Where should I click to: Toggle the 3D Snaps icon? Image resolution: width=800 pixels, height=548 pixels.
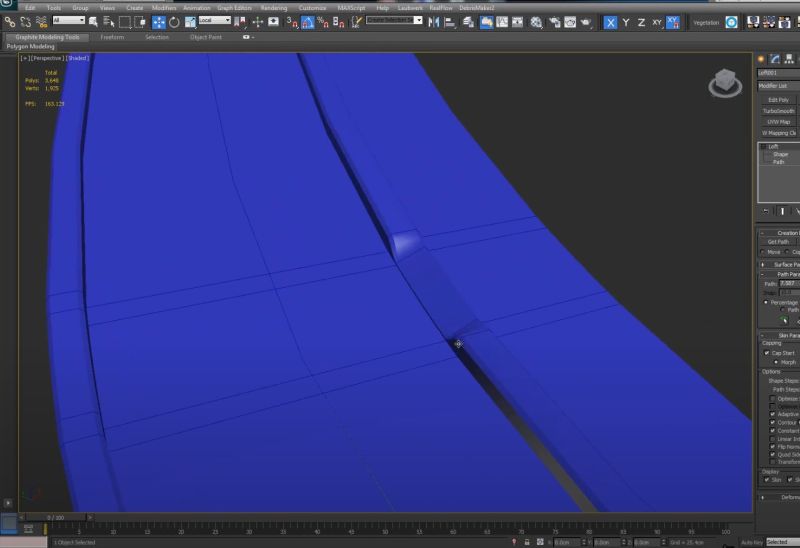coord(292,22)
